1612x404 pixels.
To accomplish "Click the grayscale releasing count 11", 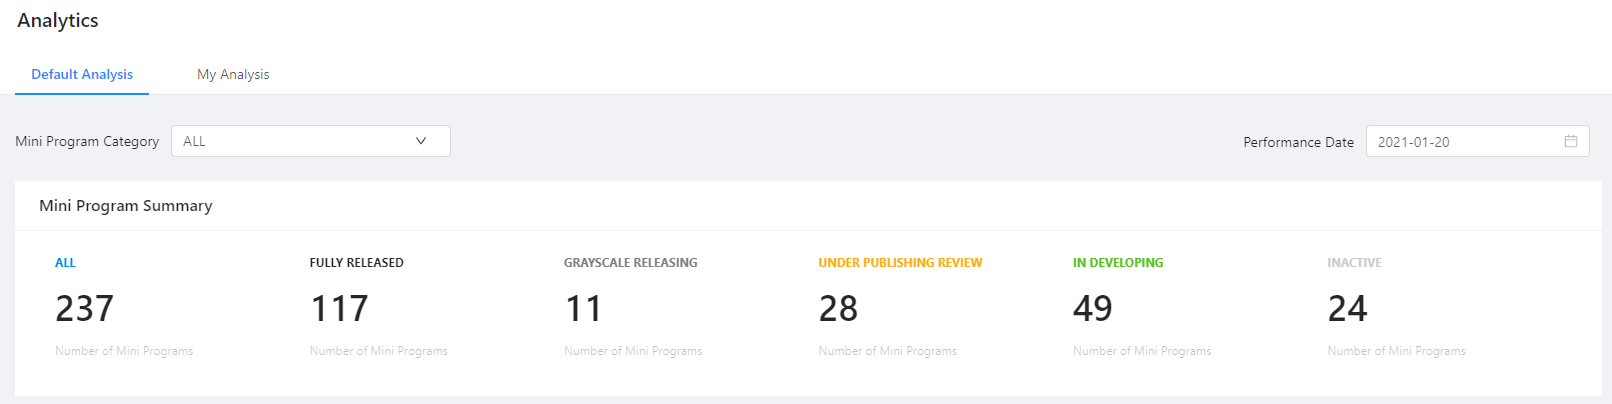I will [584, 309].
